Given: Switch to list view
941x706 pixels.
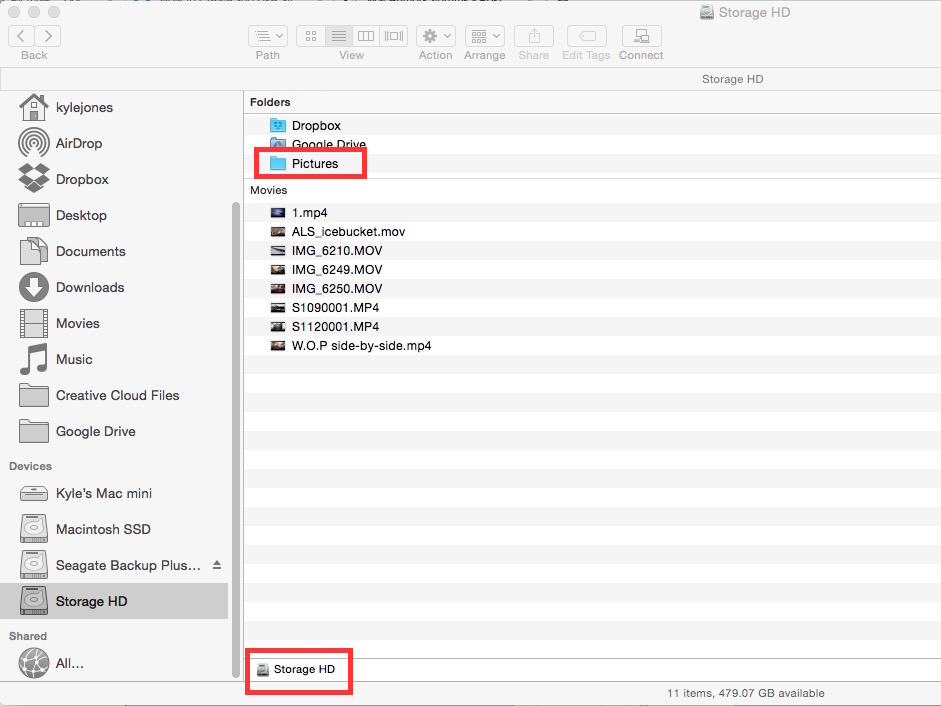Looking at the screenshot, I should click(338, 36).
